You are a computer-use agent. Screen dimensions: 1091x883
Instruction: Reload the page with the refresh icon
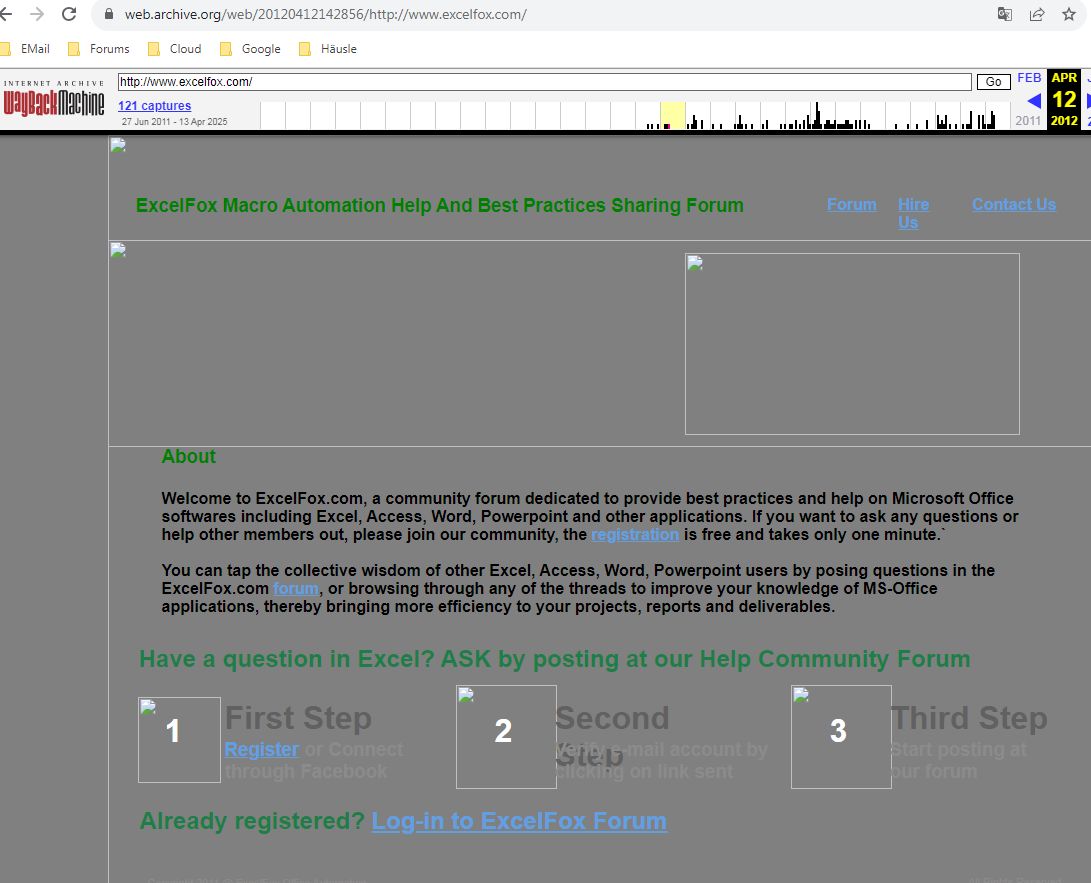(x=69, y=14)
